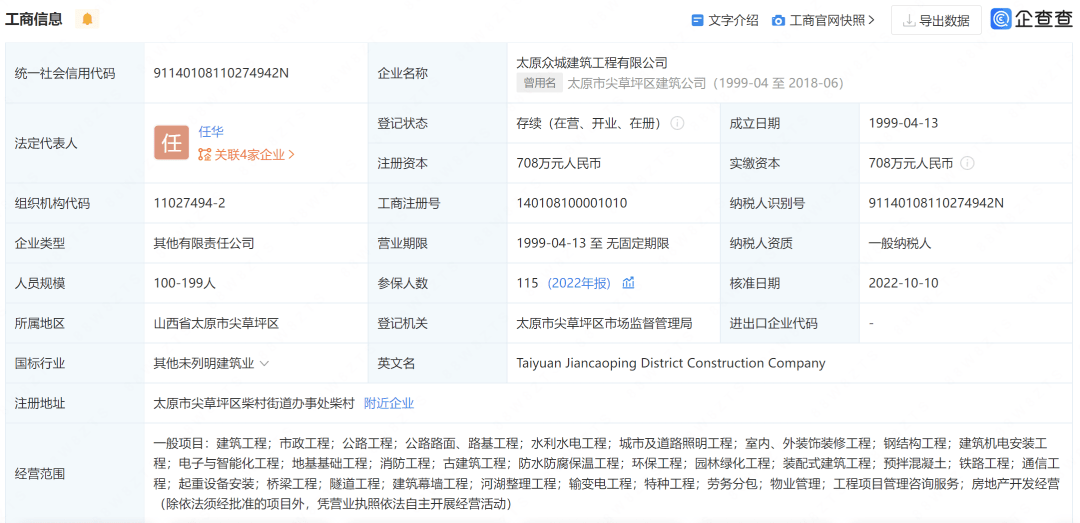This screenshot has height=523, width=1080.
Task: Click the info icon beside 实缴资本 708万元
Action: pyautogui.click(x=967, y=163)
